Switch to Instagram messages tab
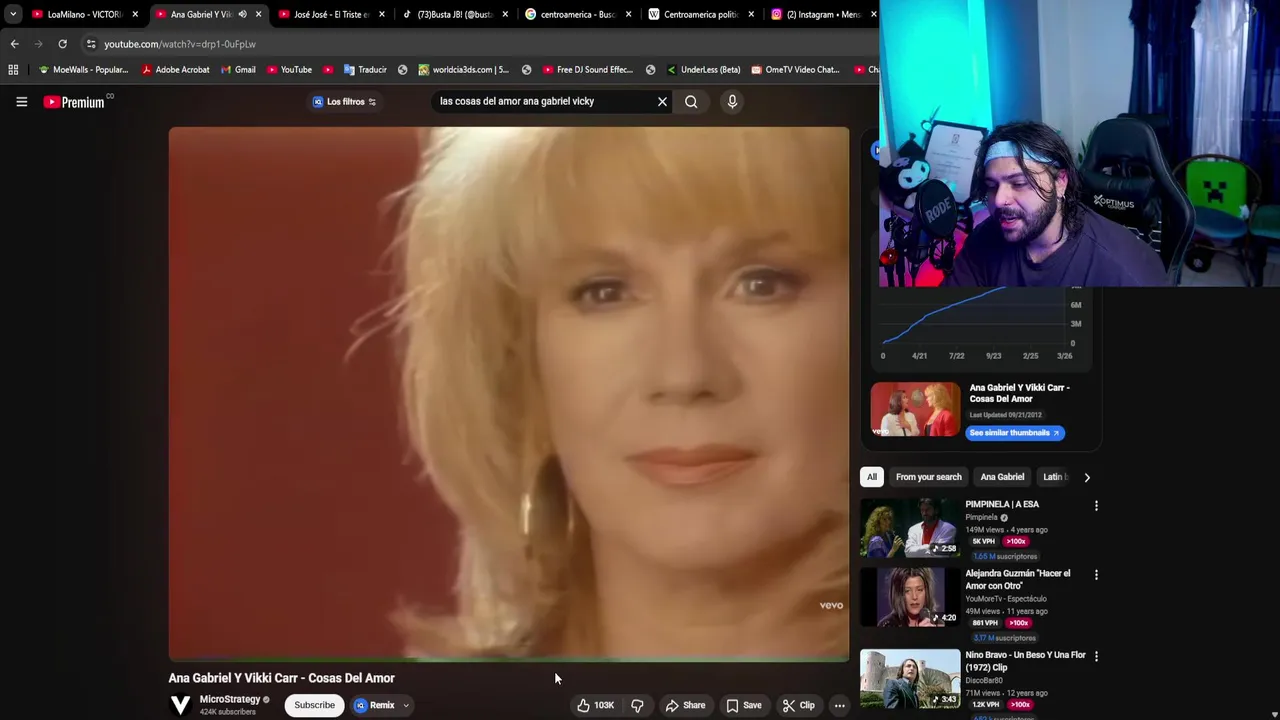 tap(822, 14)
